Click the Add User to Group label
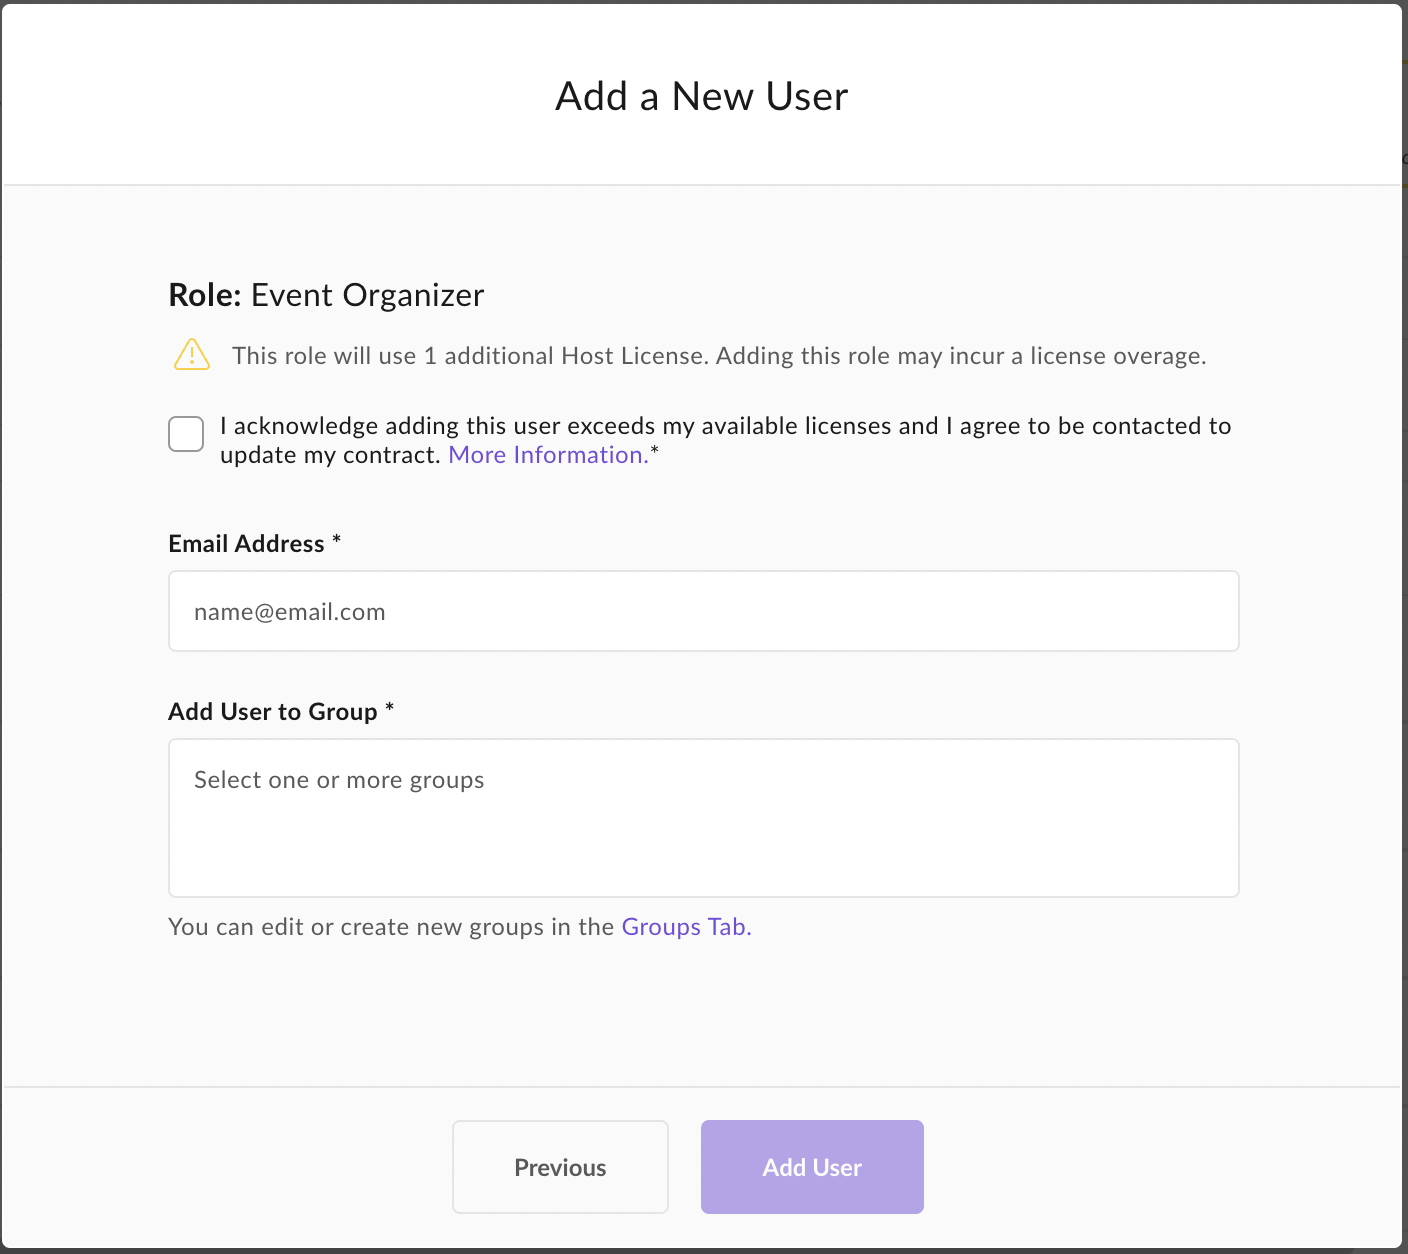Screen dimensions: 1408x1254 click(x=281, y=711)
